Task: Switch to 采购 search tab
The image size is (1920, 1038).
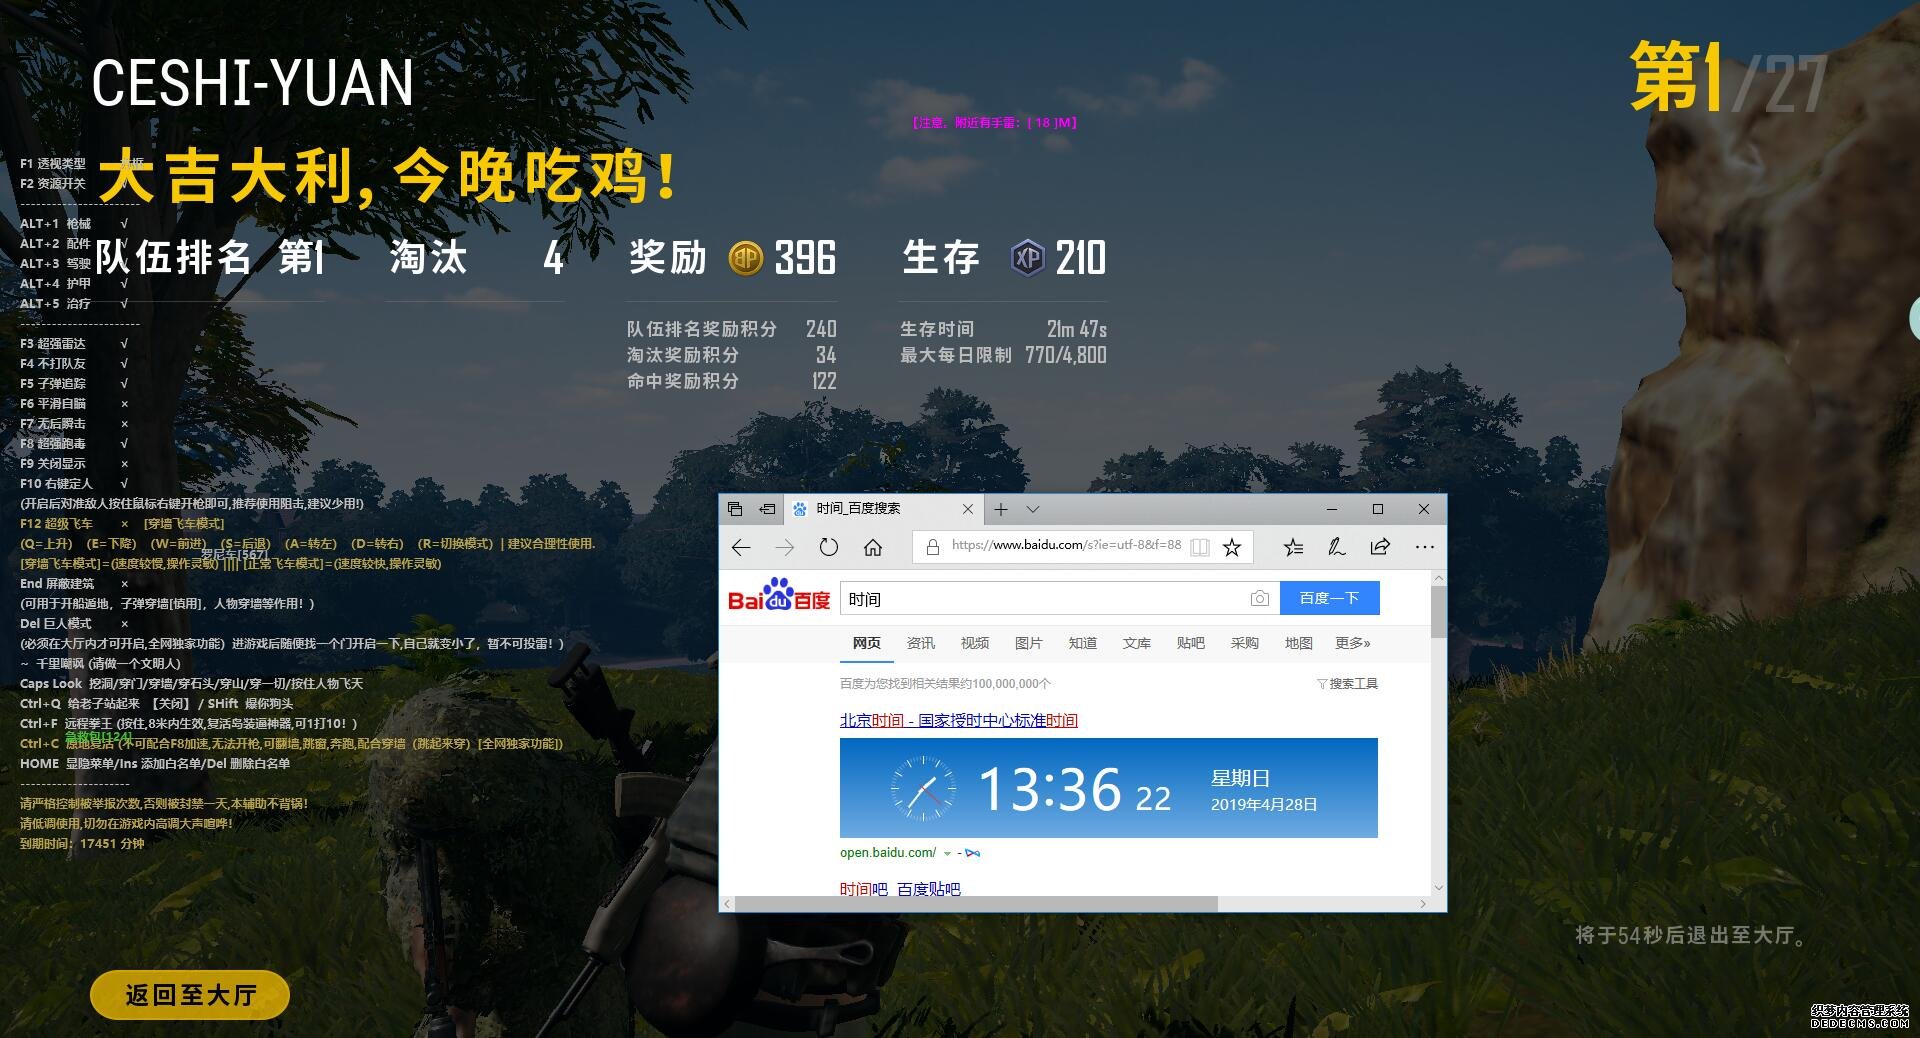Action: (1245, 643)
